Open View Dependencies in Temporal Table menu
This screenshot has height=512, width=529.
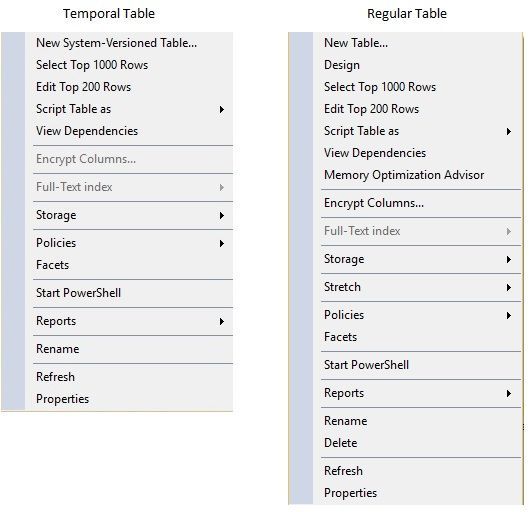click(130, 131)
